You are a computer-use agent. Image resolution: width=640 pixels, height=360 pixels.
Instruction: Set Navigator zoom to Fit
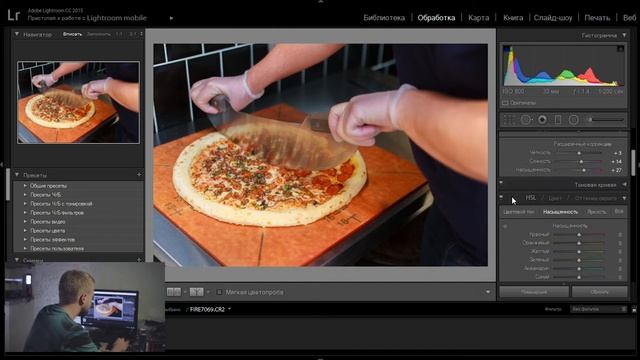[72, 34]
